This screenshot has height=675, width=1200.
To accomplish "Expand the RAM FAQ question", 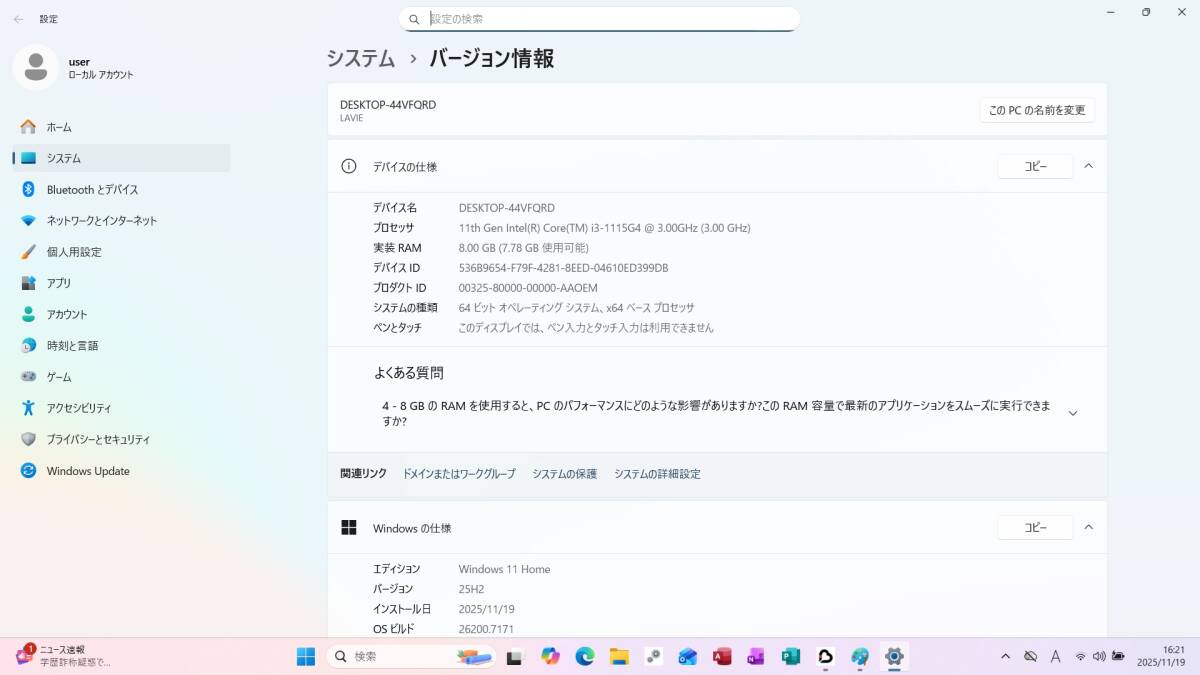I will coord(1072,413).
